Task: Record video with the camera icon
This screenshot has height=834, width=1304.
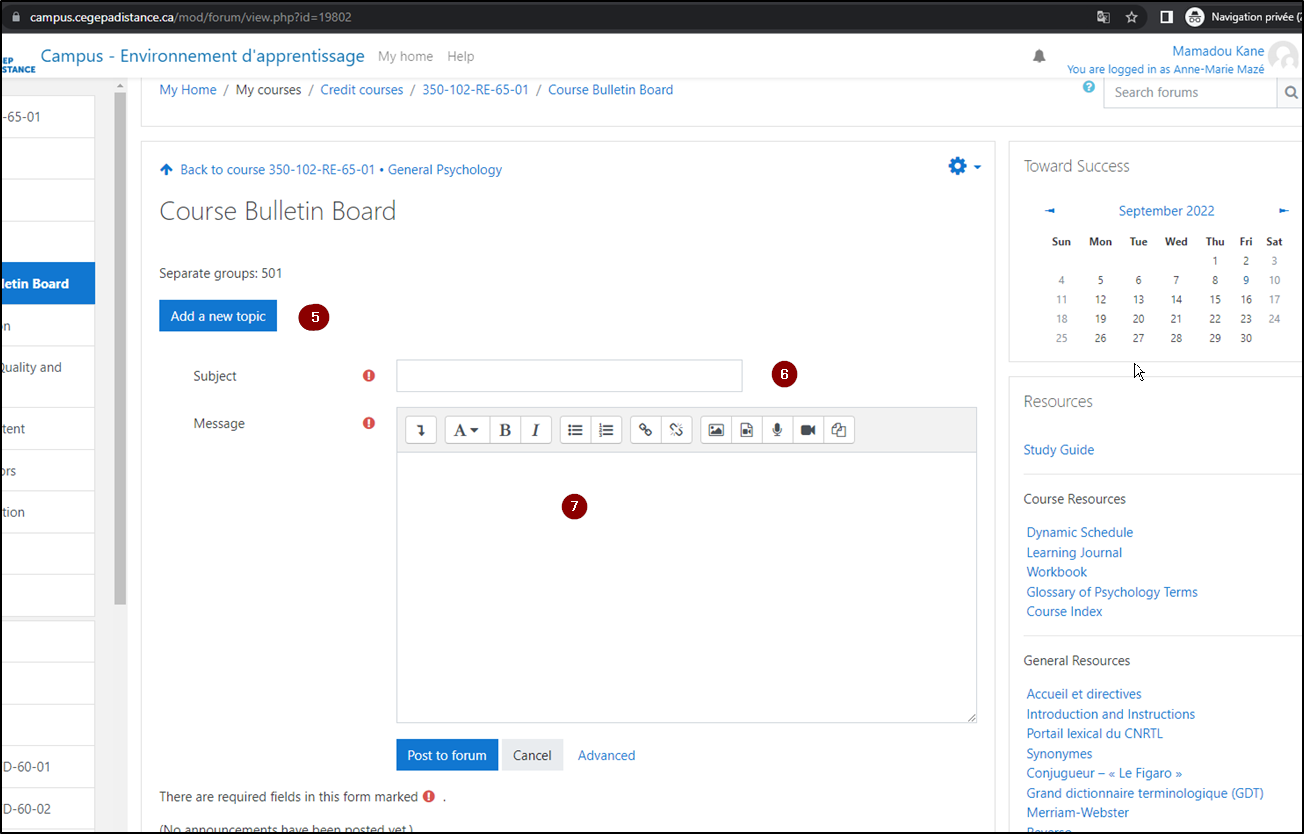Action: point(808,430)
